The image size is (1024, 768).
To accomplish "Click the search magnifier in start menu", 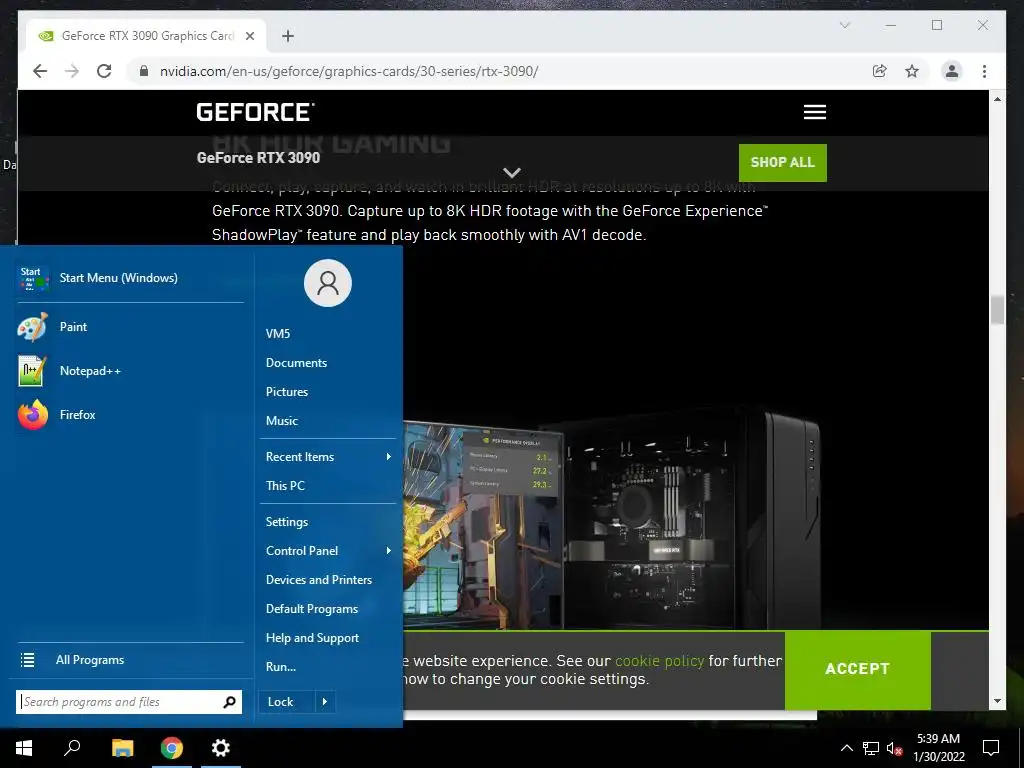I will click(x=229, y=702).
